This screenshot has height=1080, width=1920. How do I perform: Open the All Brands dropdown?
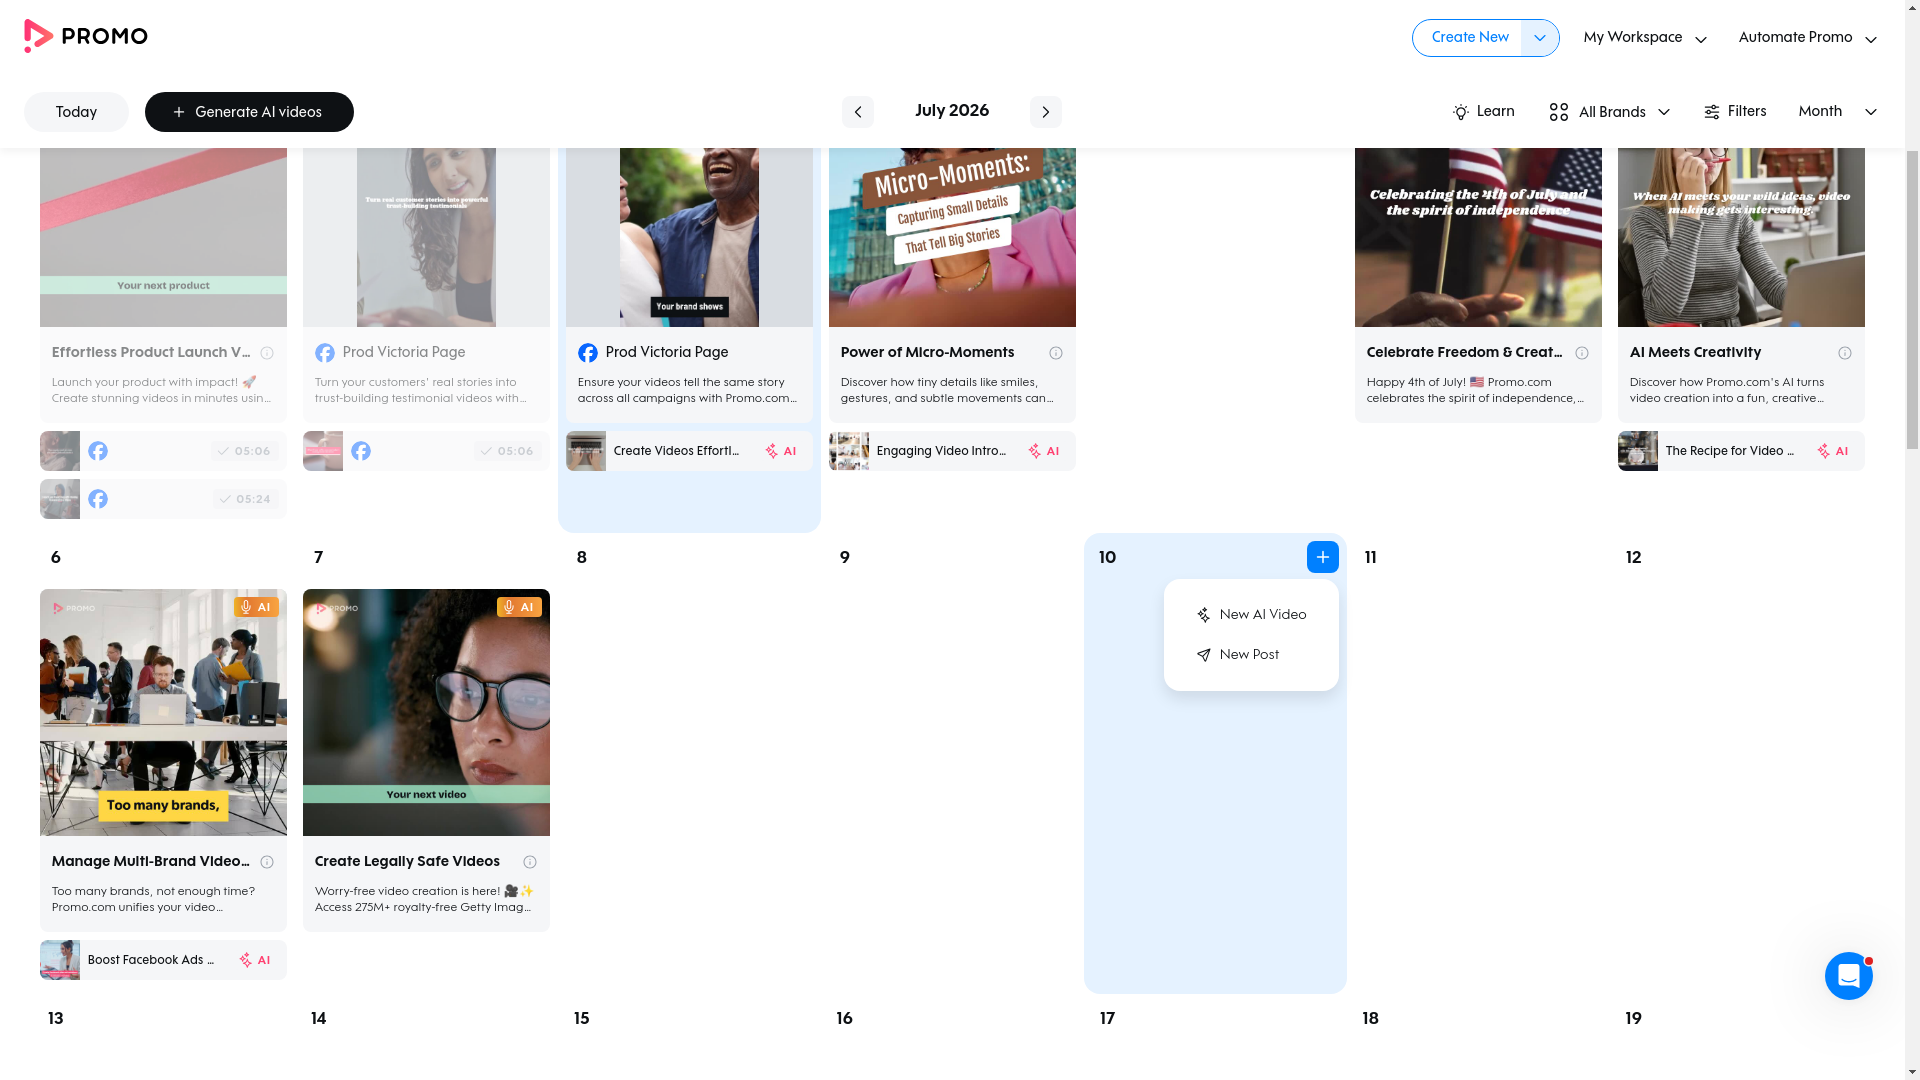pyautogui.click(x=1609, y=112)
